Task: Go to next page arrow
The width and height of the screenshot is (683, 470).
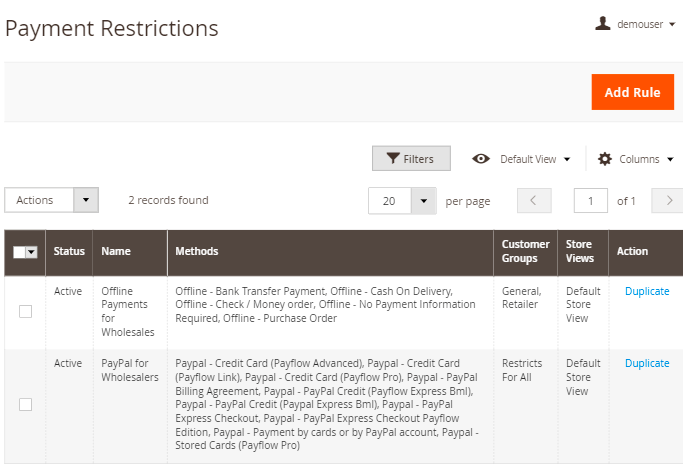Action: (667, 201)
